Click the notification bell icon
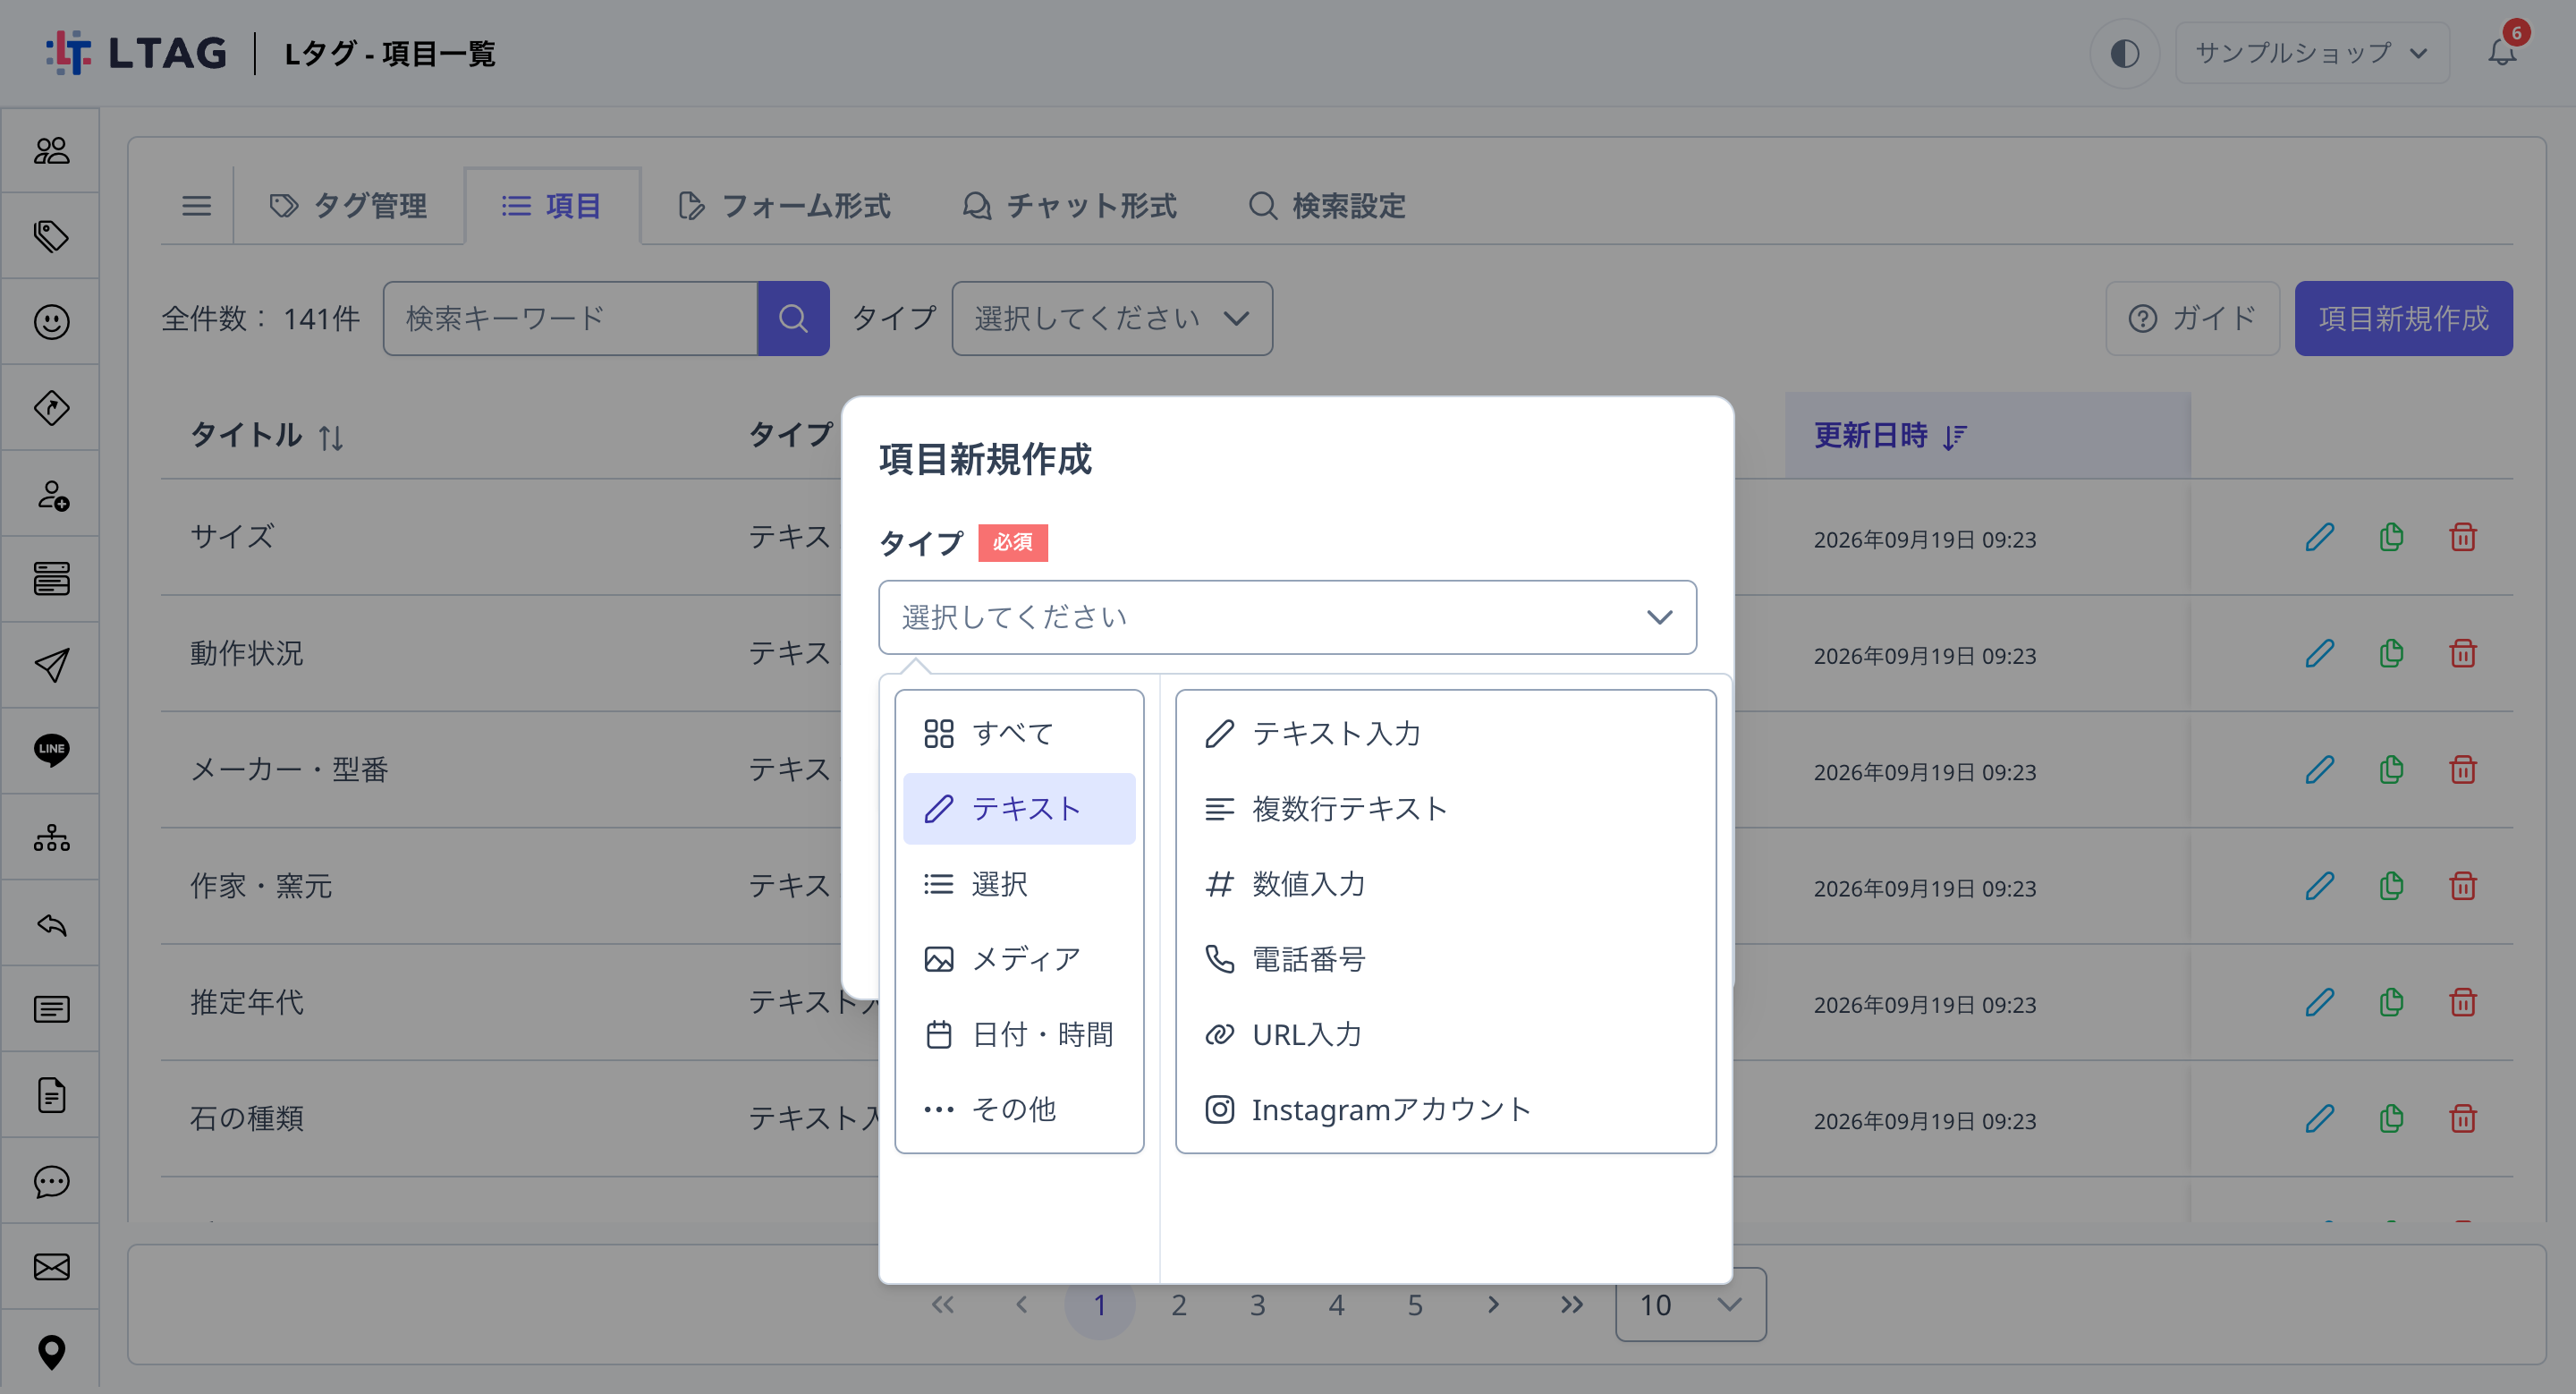This screenshot has height=1394, width=2576. point(2502,52)
